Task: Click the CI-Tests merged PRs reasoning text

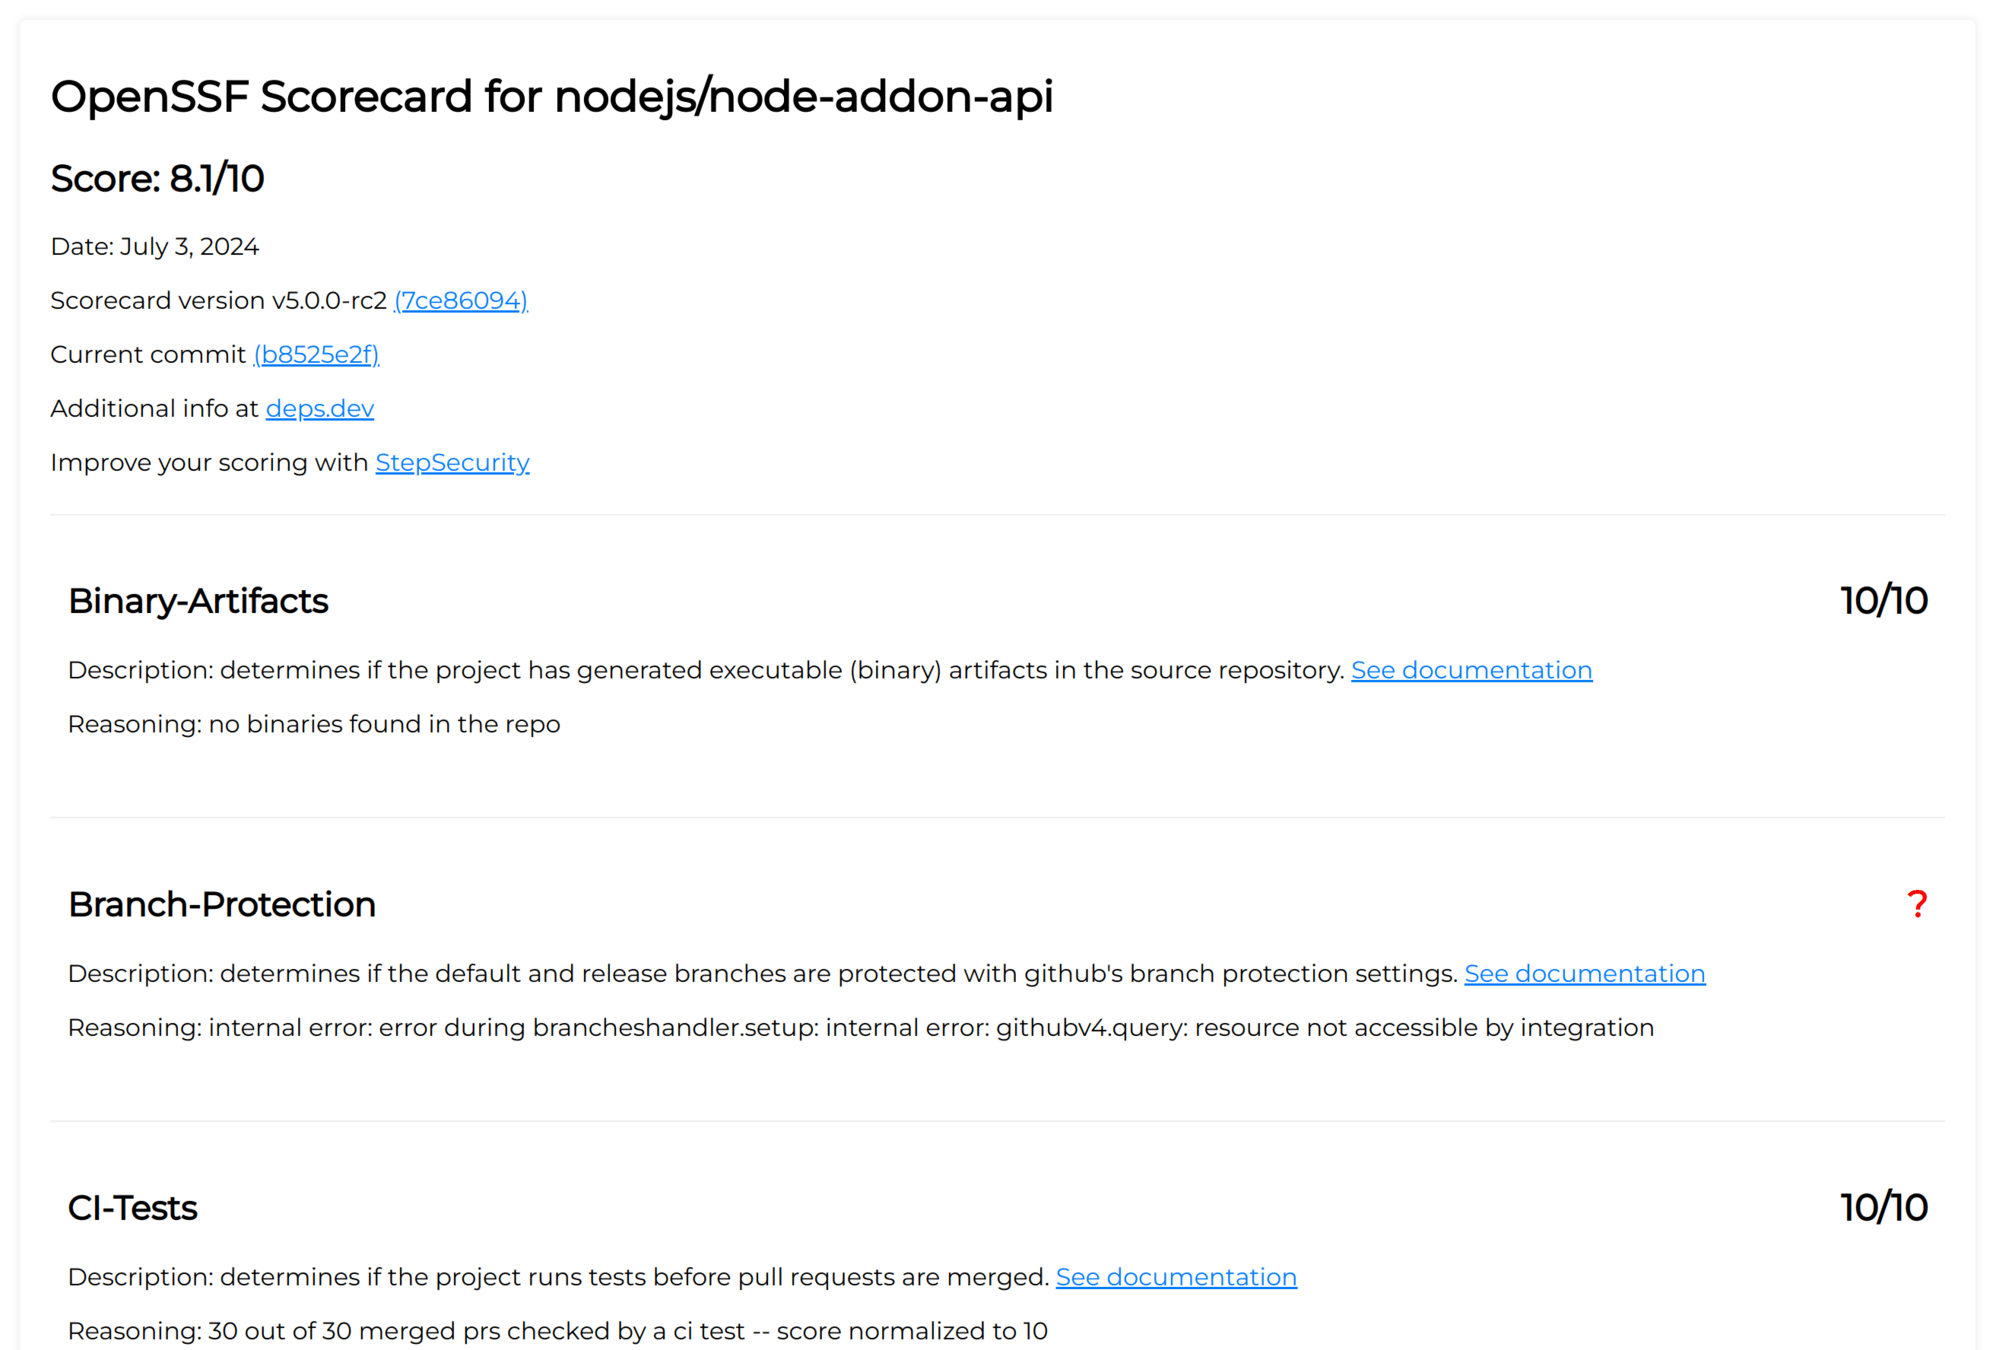Action: pos(557,1331)
